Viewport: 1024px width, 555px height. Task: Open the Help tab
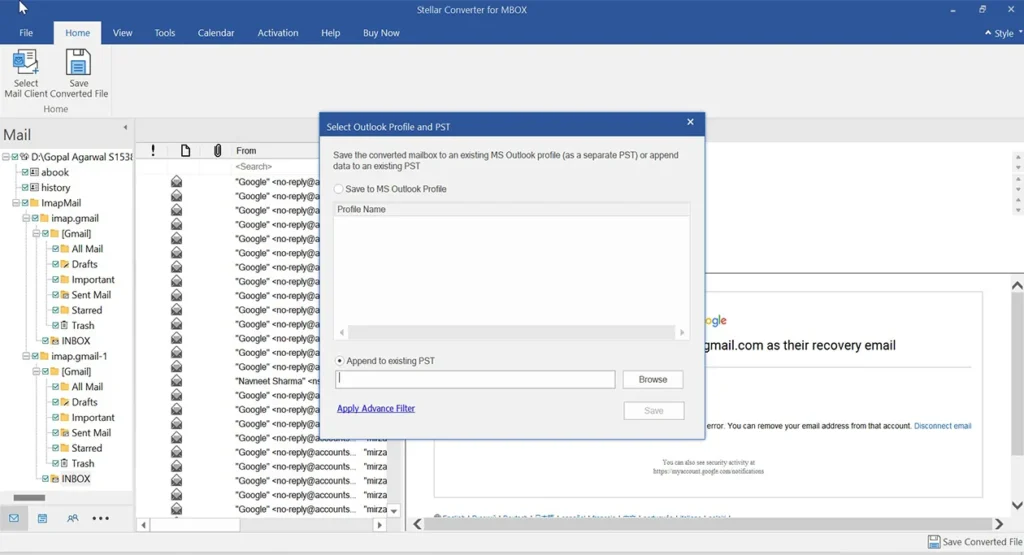point(330,33)
